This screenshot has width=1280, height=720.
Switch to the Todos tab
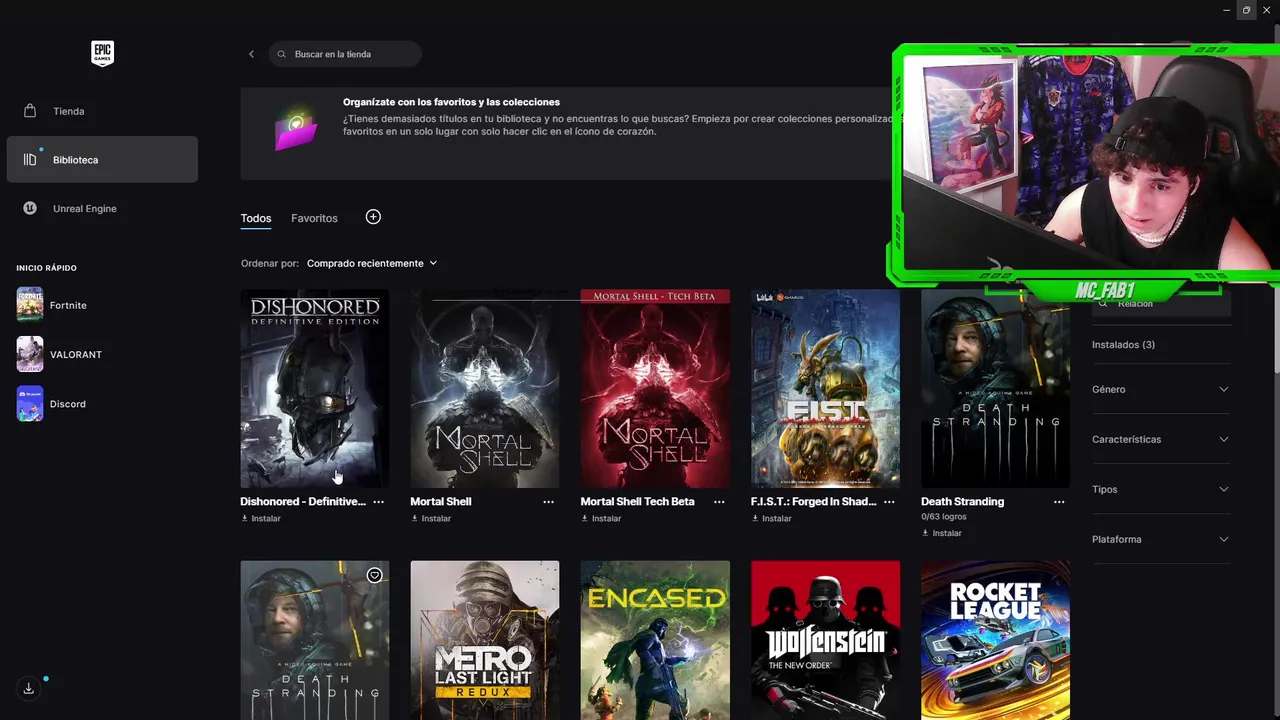coord(256,218)
